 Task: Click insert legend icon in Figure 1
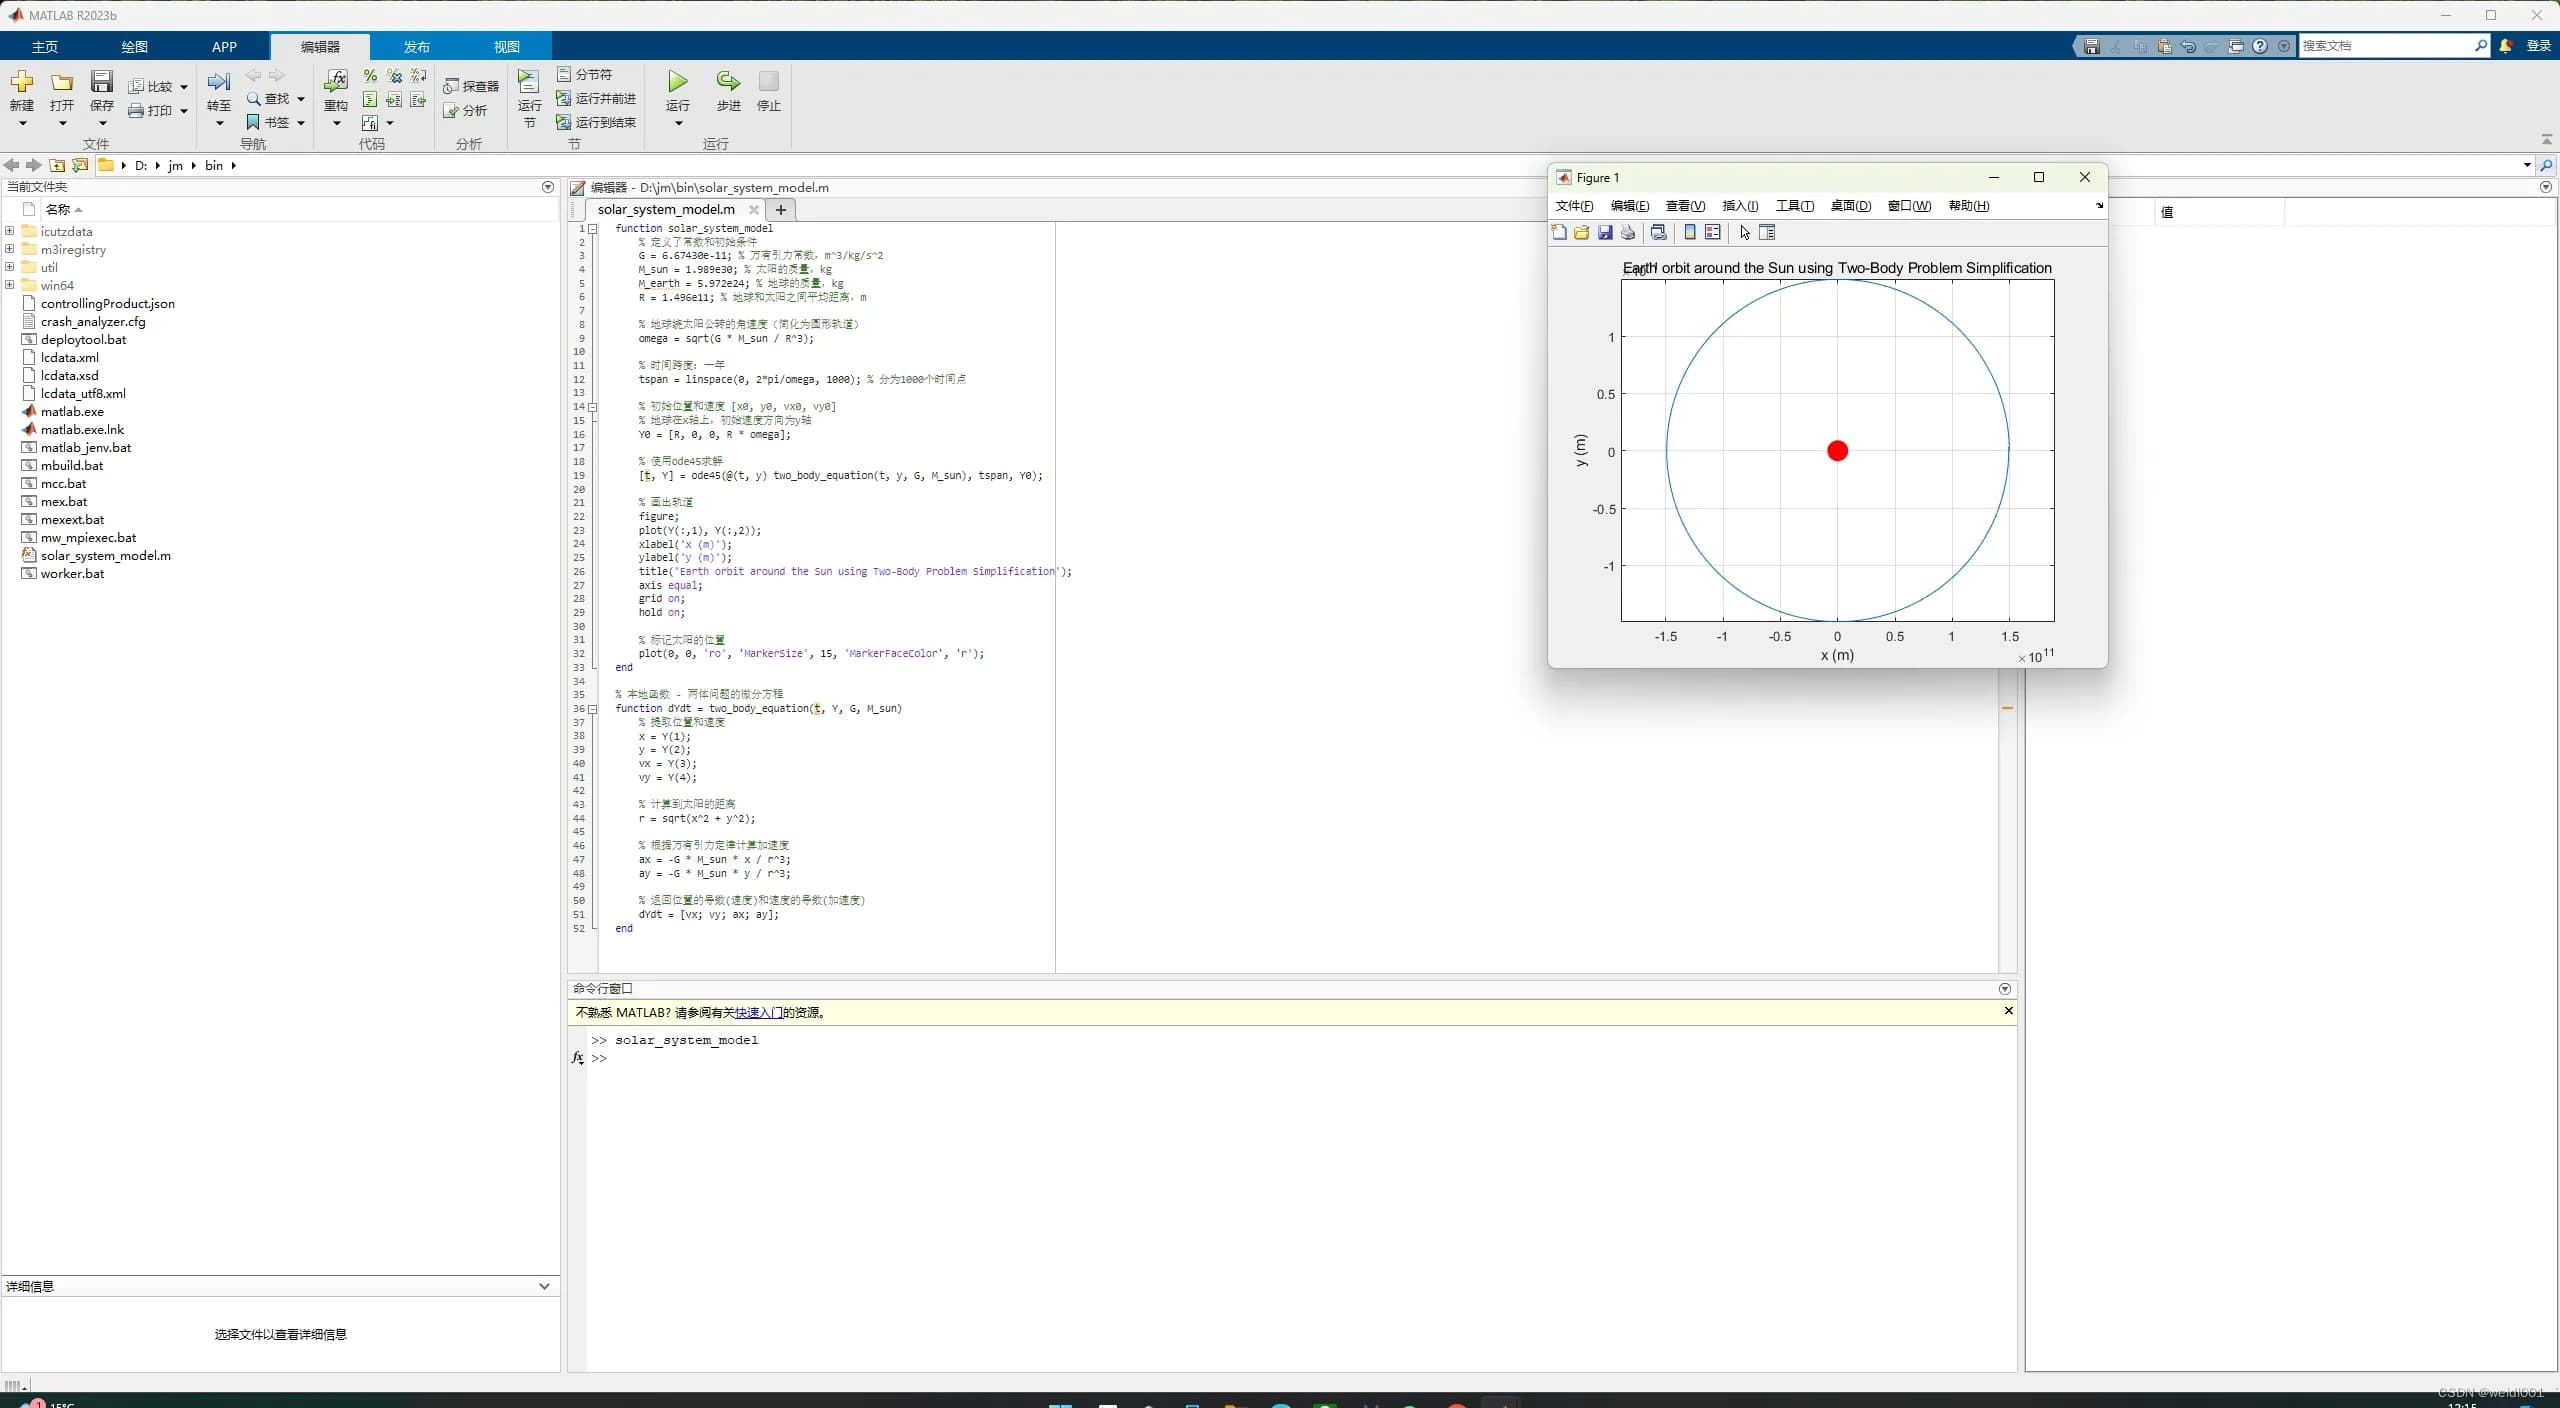pos(1713,233)
